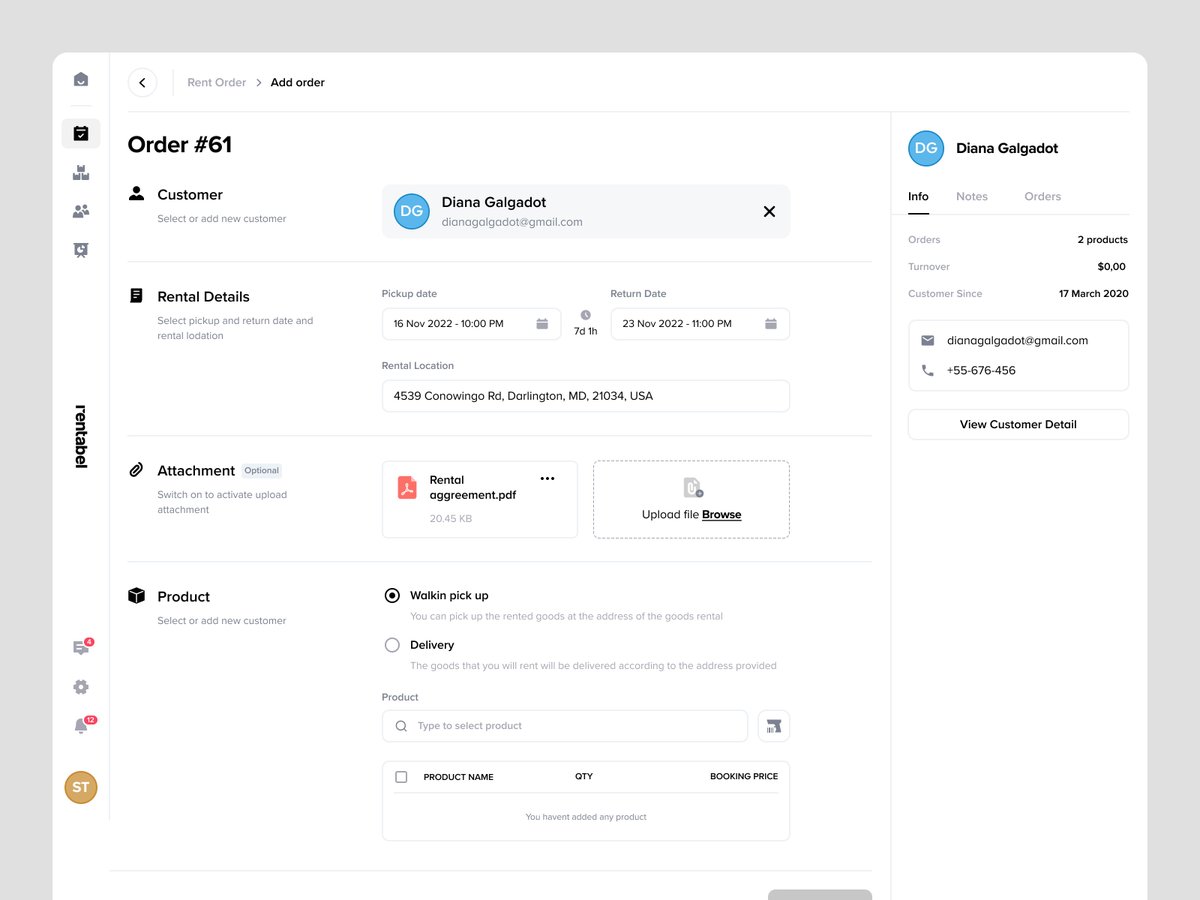Open the inventory boxes sidebar icon
The width and height of the screenshot is (1200, 900).
(81, 173)
